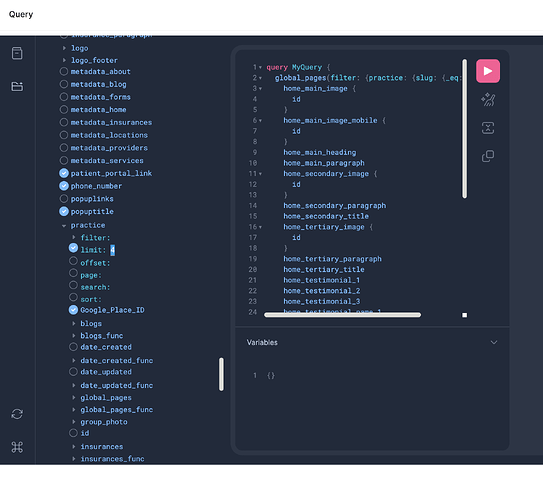Uncheck the Google_Place_ID field
543x500 pixels.
tap(73, 310)
